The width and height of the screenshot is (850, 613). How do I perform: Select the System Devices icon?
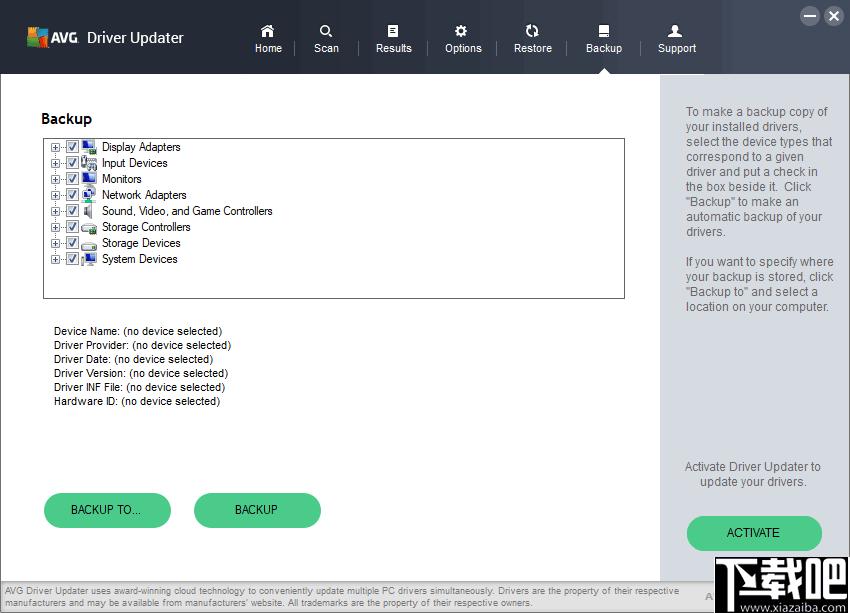[89, 259]
